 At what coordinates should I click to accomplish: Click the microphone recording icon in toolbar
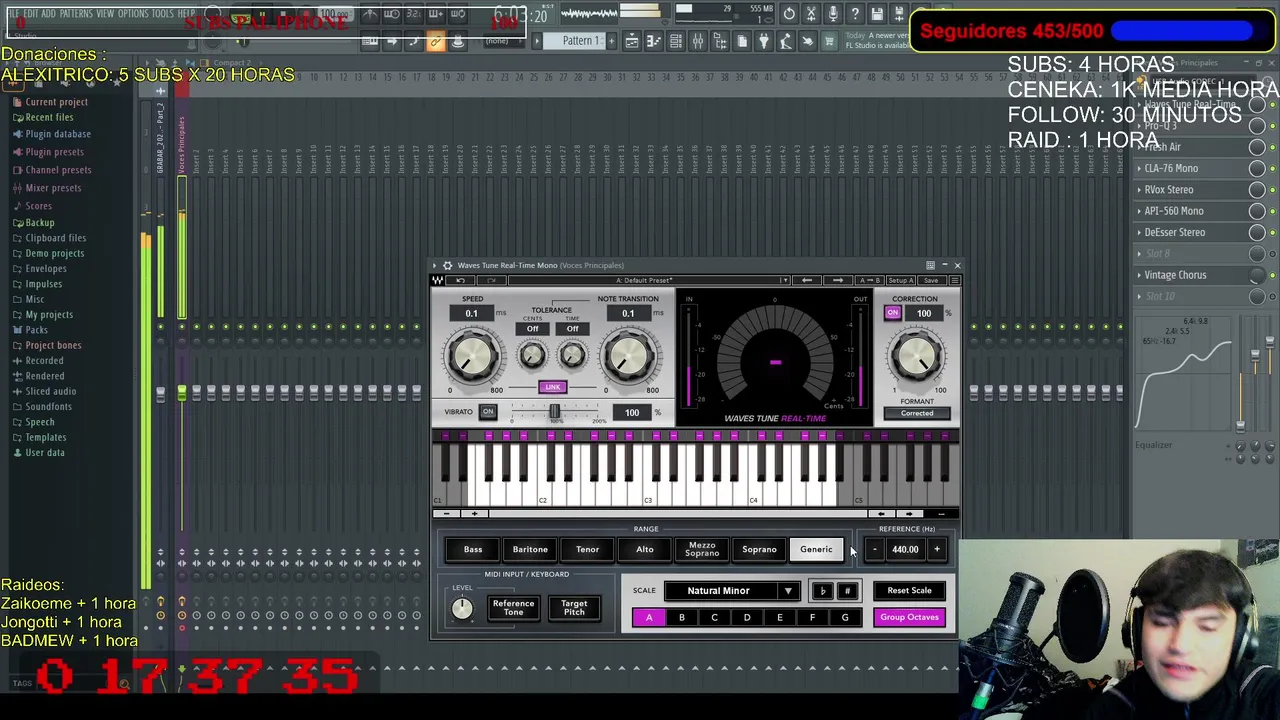(x=833, y=14)
